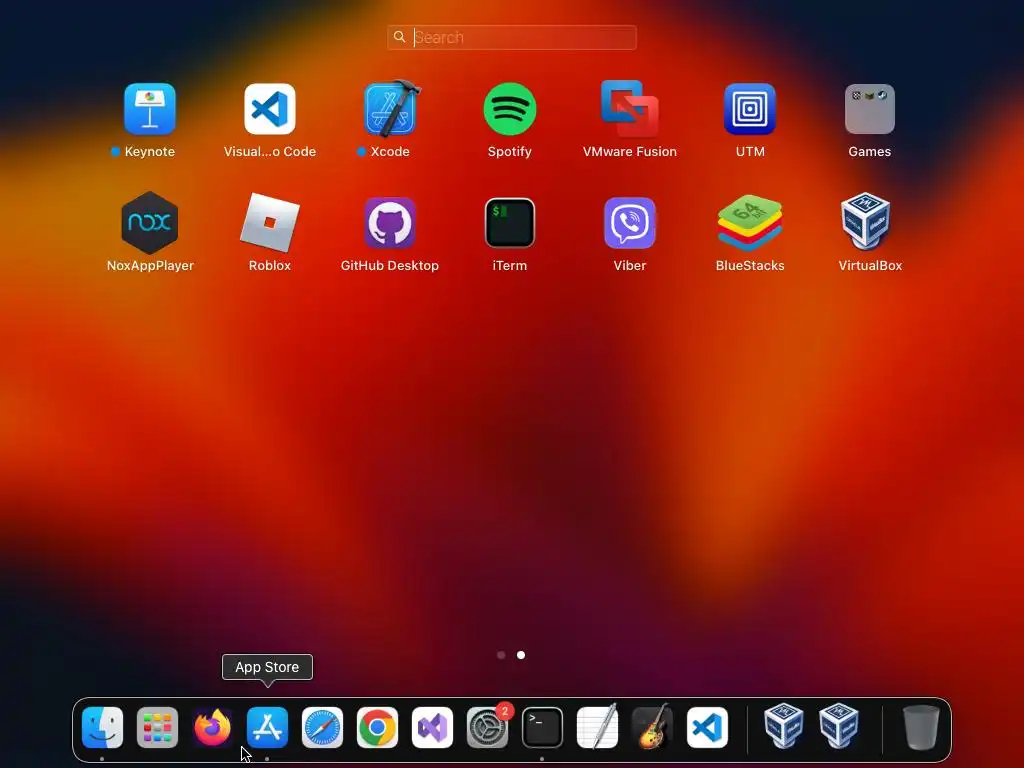1024x768 pixels.
Task: Open the Games folder
Action: [870, 108]
